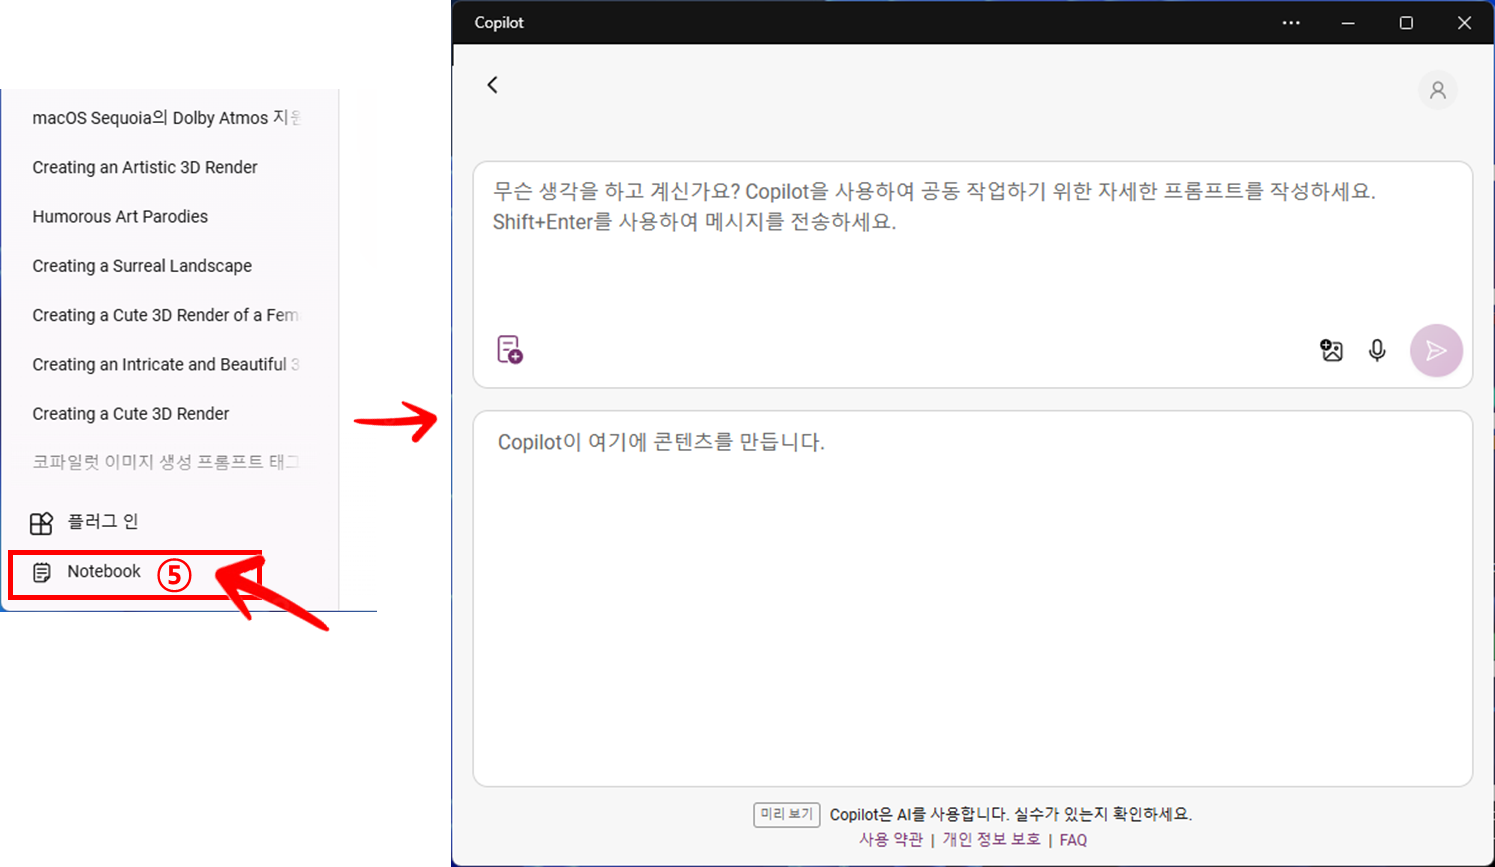Click the 플러그 인 plugin icon
Viewport: 1495px width, 867px height.
pyautogui.click(x=41, y=523)
